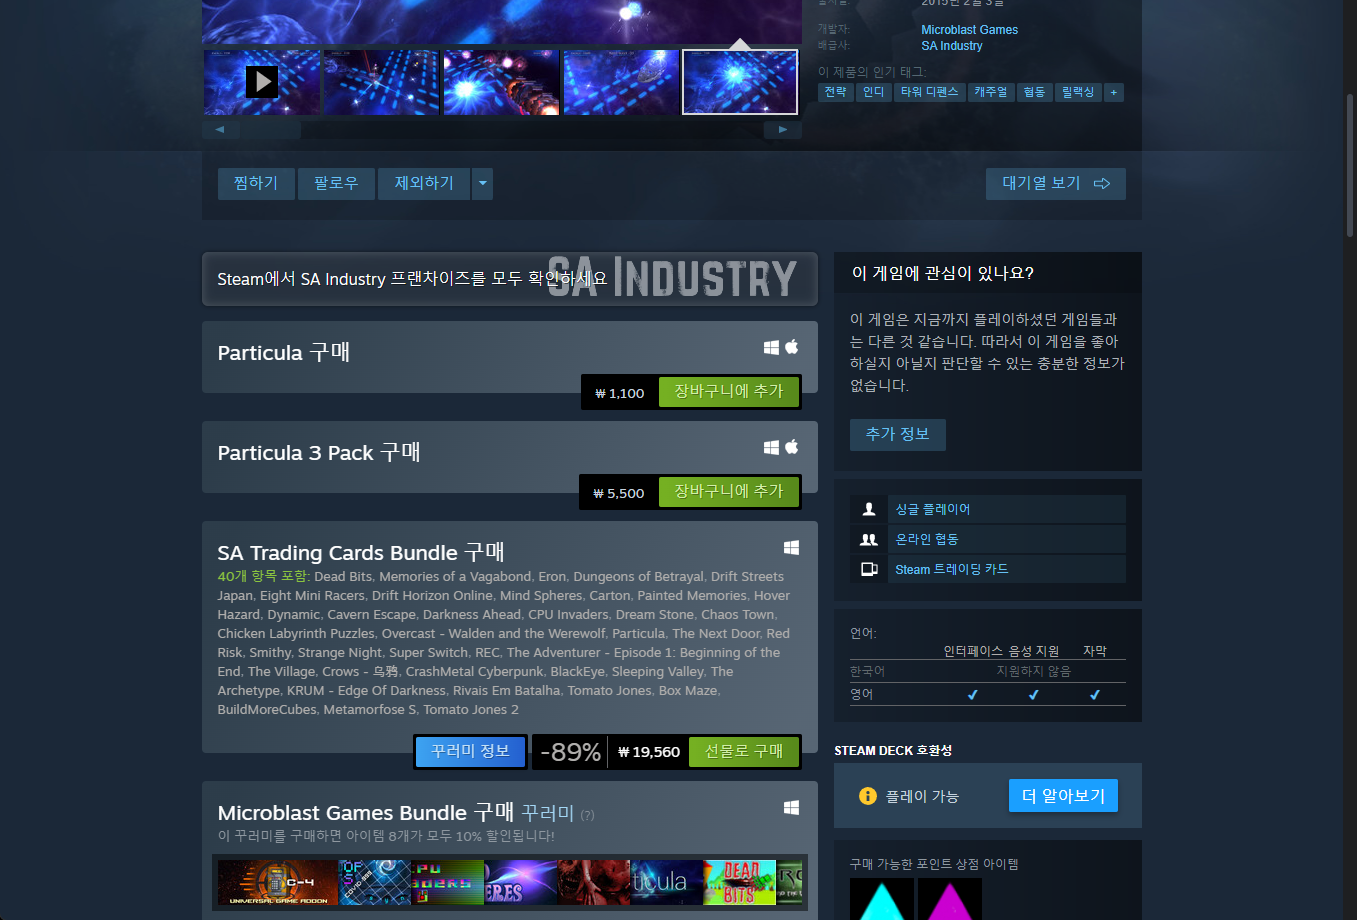
Task: Select the second screenshot thumbnail
Action: [x=381, y=82]
